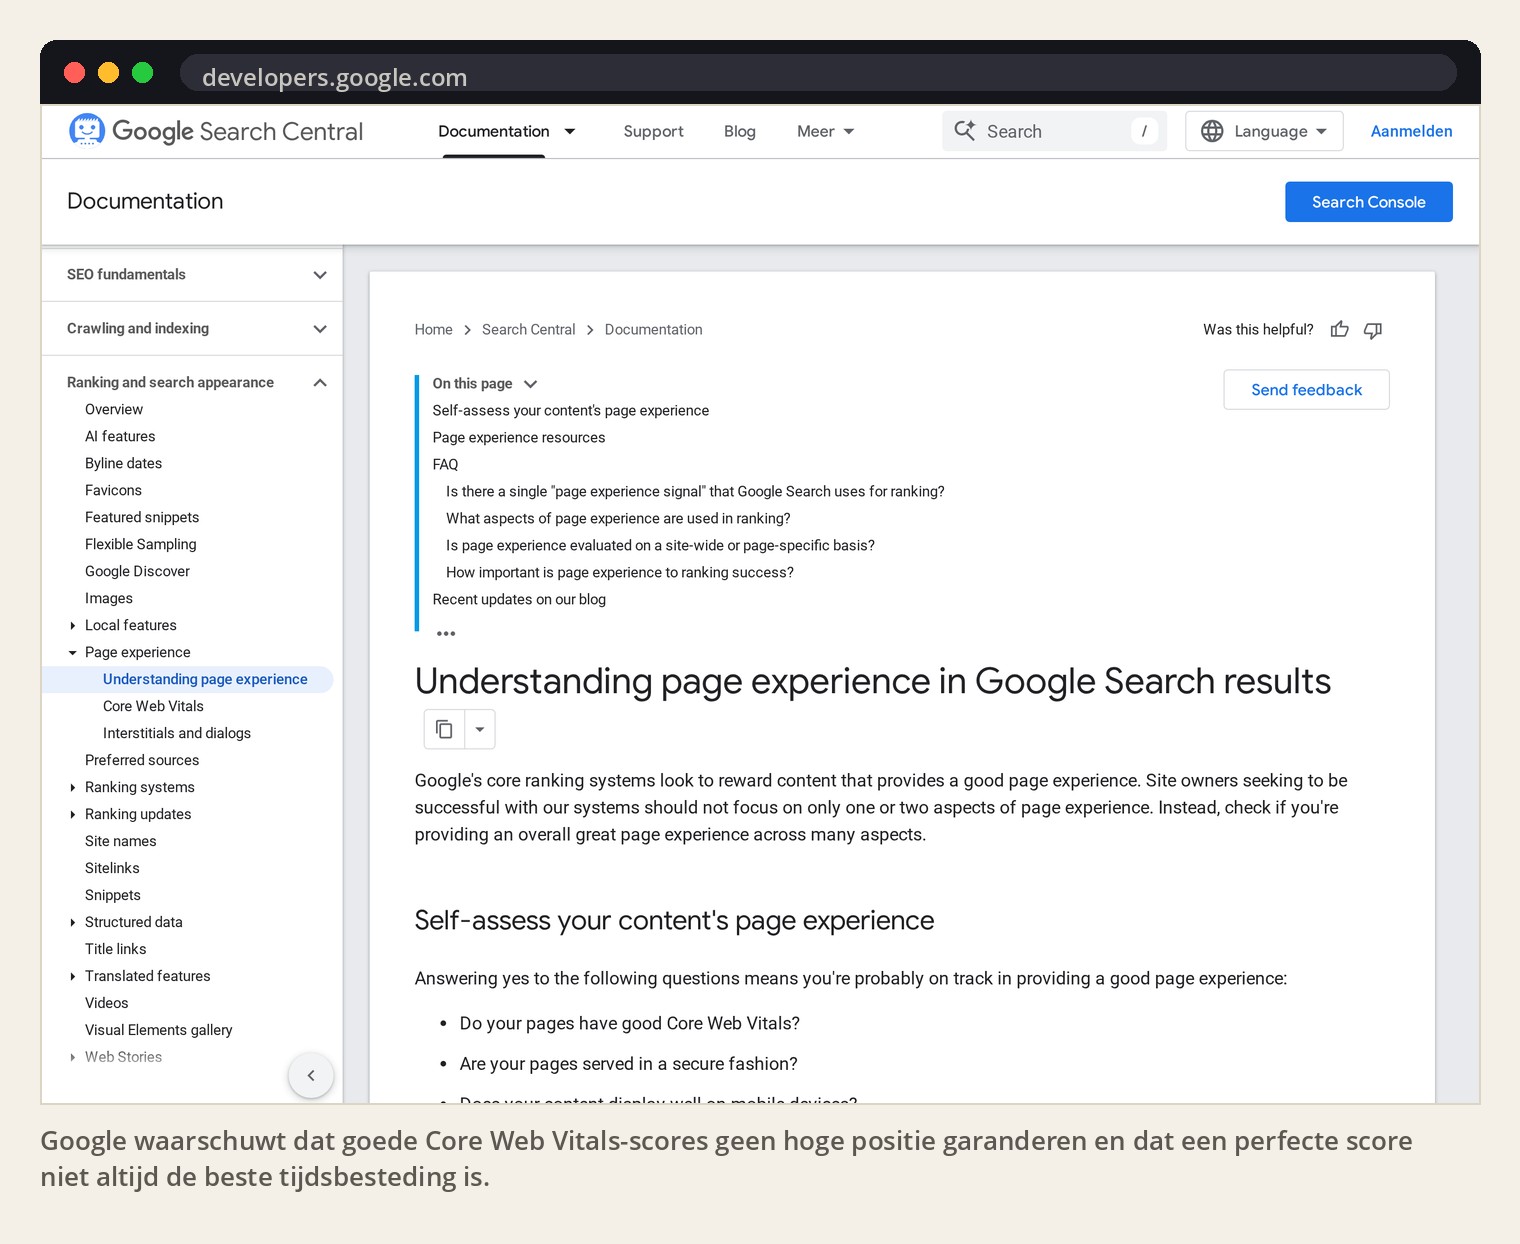Viewport: 1520px width, 1244px height.
Task: Select the Documentation nav tab
Action: (x=494, y=131)
